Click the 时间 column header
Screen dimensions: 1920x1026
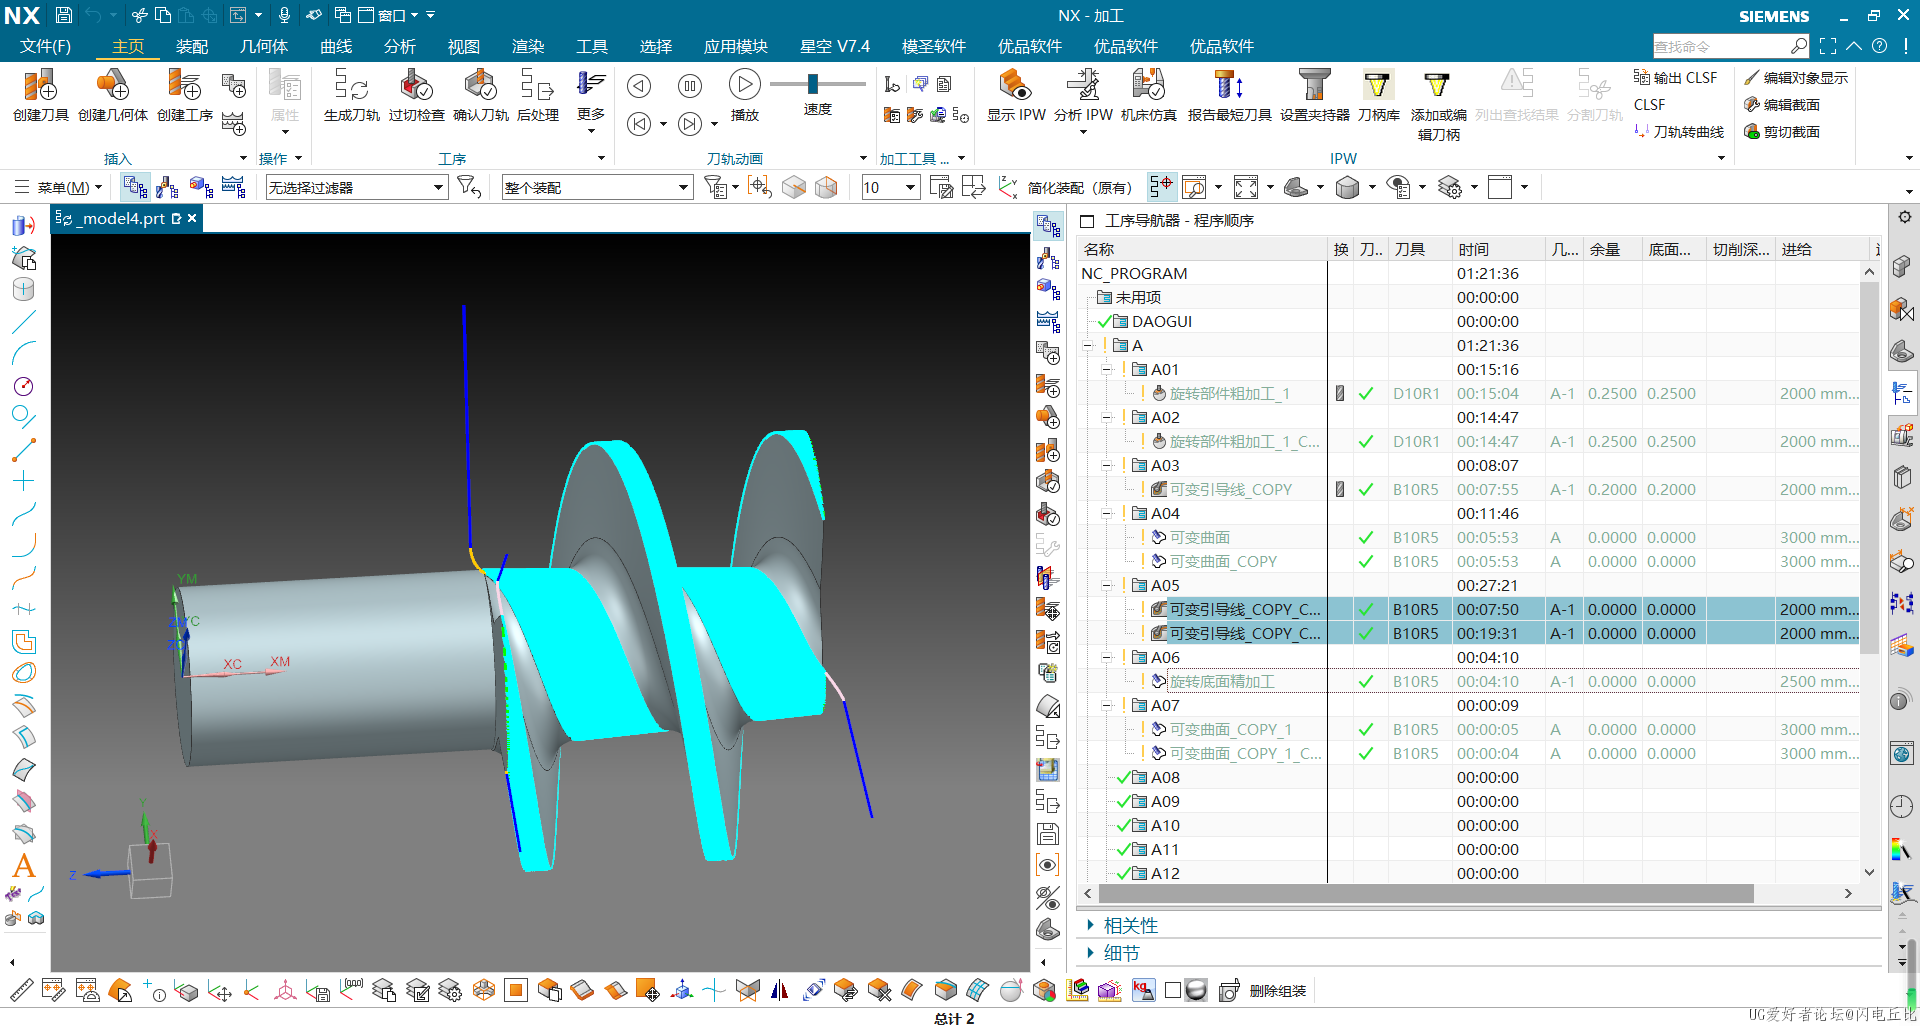tap(1498, 250)
